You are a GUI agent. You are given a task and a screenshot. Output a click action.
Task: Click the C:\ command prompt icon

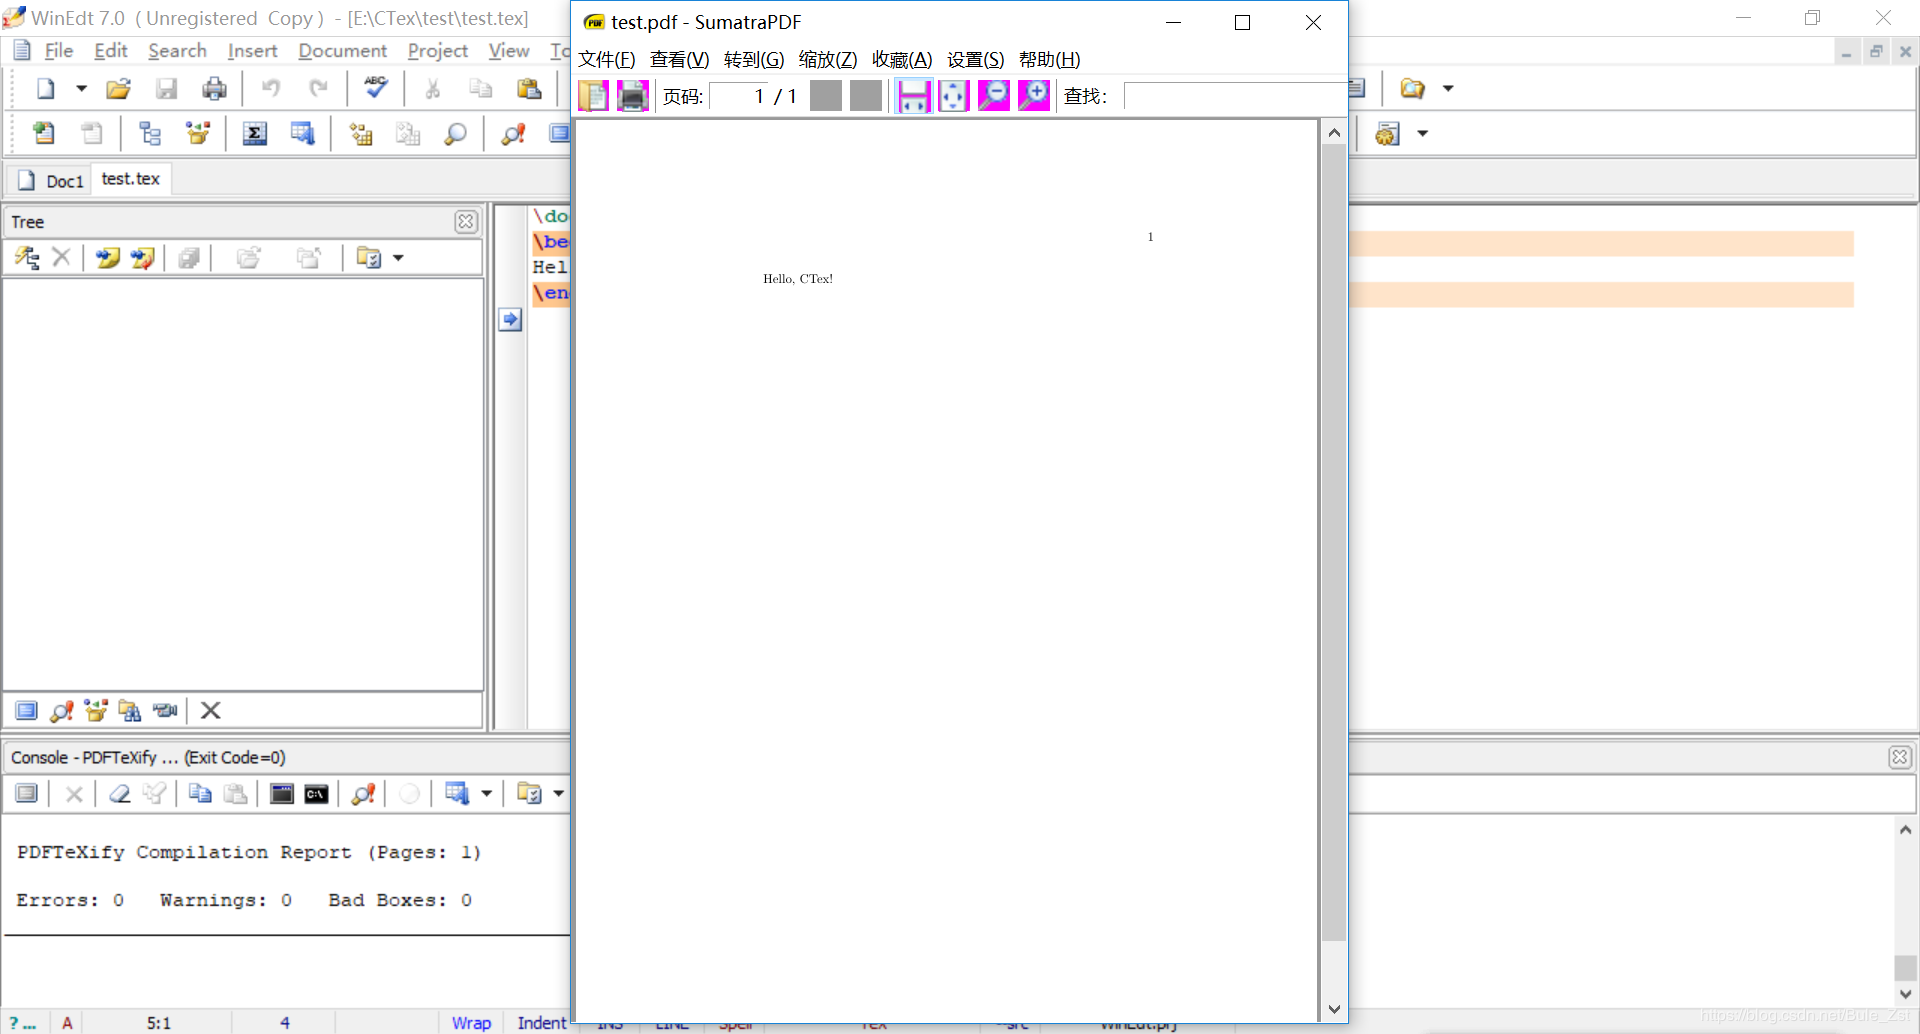(x=316, y=794)
